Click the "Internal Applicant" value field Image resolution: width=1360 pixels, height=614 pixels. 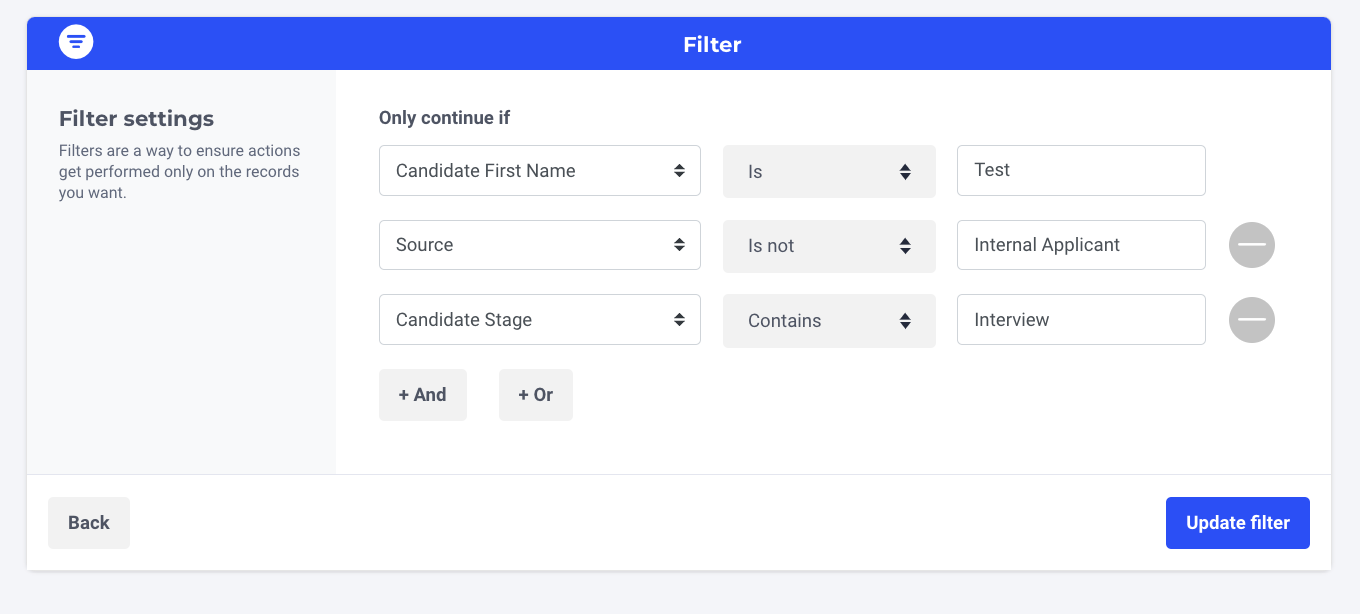pyautogui.click(x=1080, y=245)
